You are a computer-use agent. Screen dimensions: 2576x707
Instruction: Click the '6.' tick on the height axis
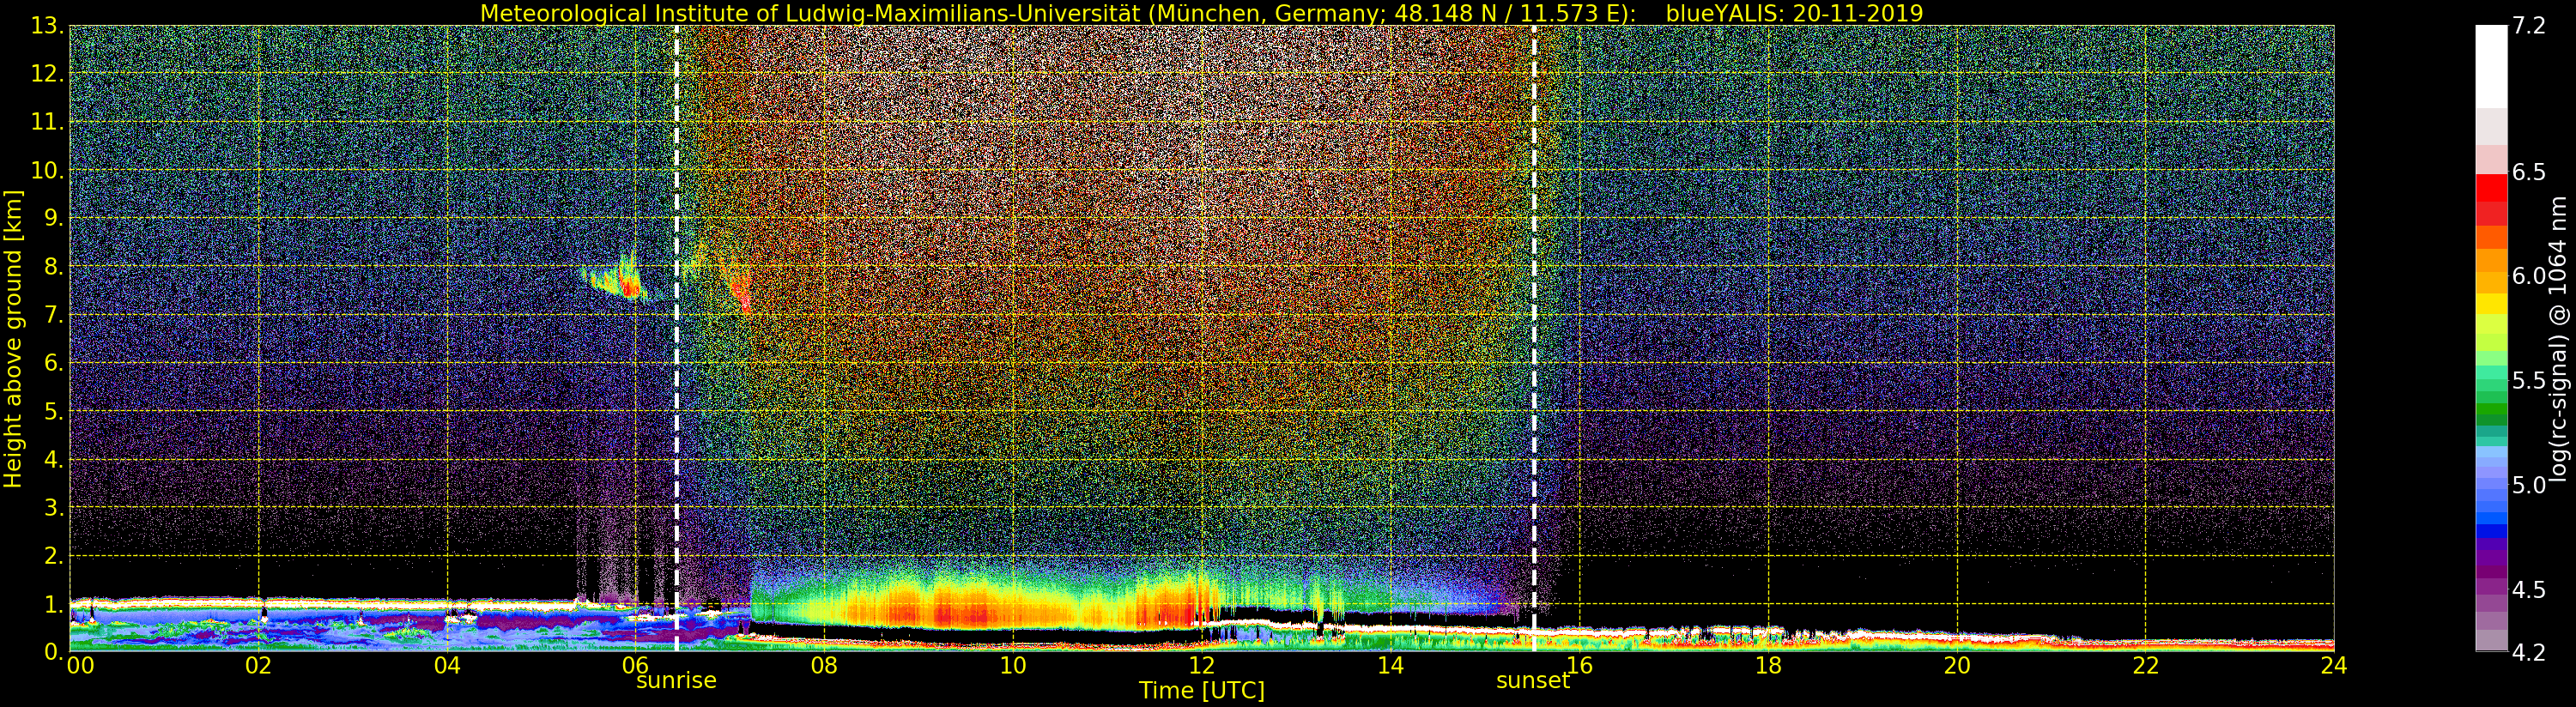(54, 363)
